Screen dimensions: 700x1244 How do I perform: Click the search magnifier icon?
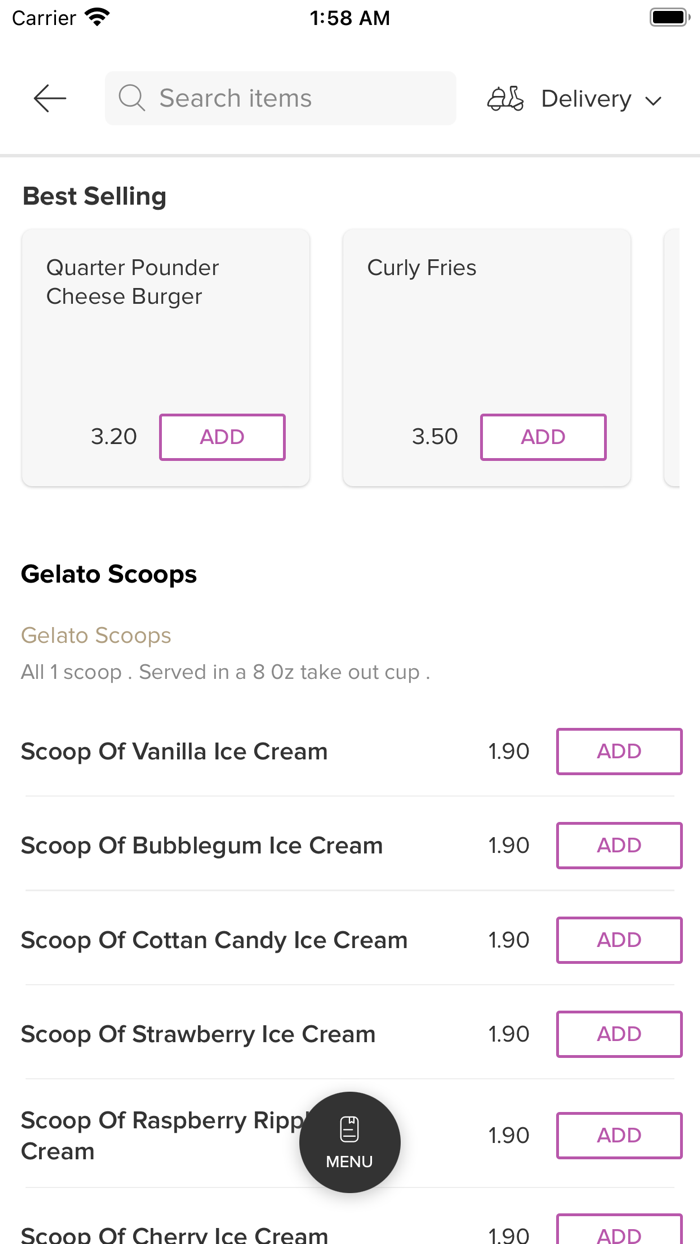131,98
